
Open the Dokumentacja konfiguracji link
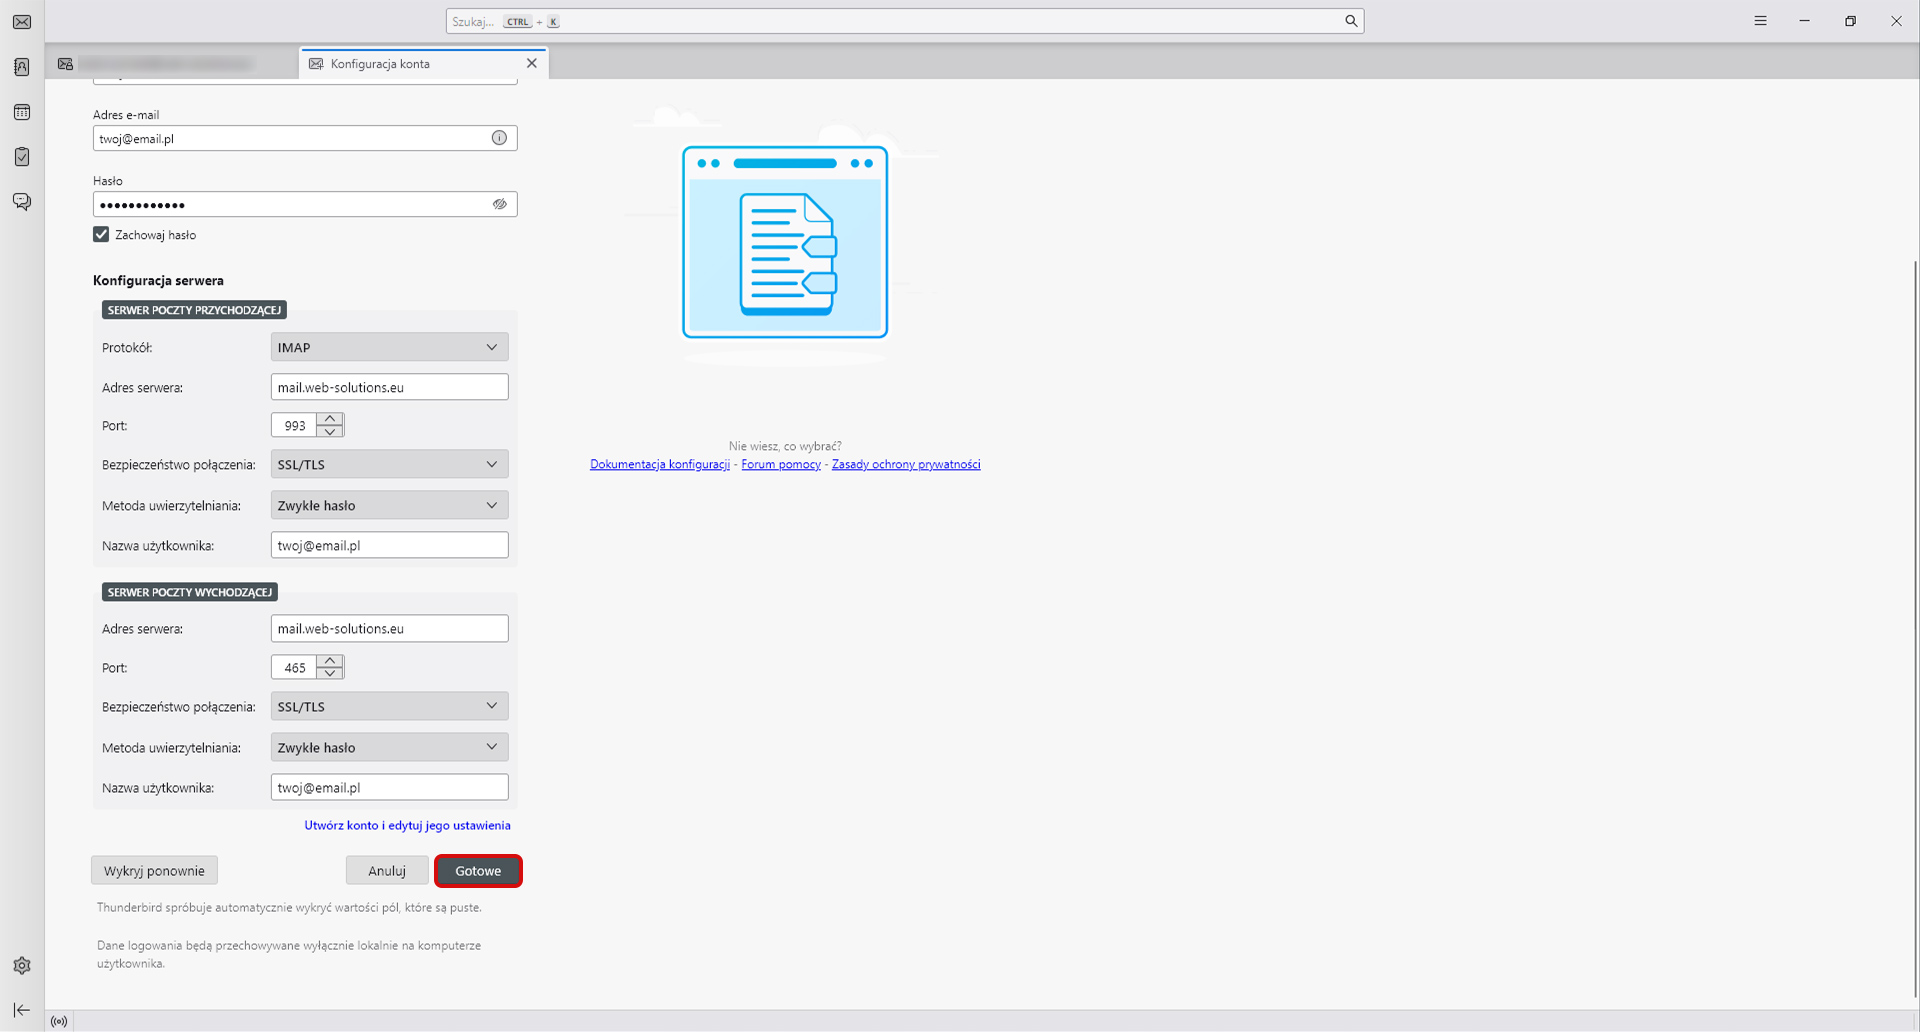659,464
